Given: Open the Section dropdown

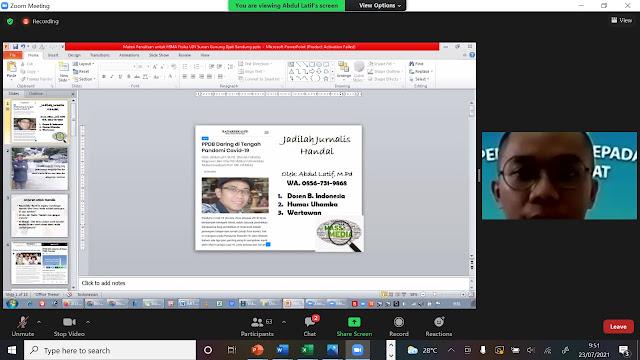Looking at the screenshot, I should pos(84,79).
